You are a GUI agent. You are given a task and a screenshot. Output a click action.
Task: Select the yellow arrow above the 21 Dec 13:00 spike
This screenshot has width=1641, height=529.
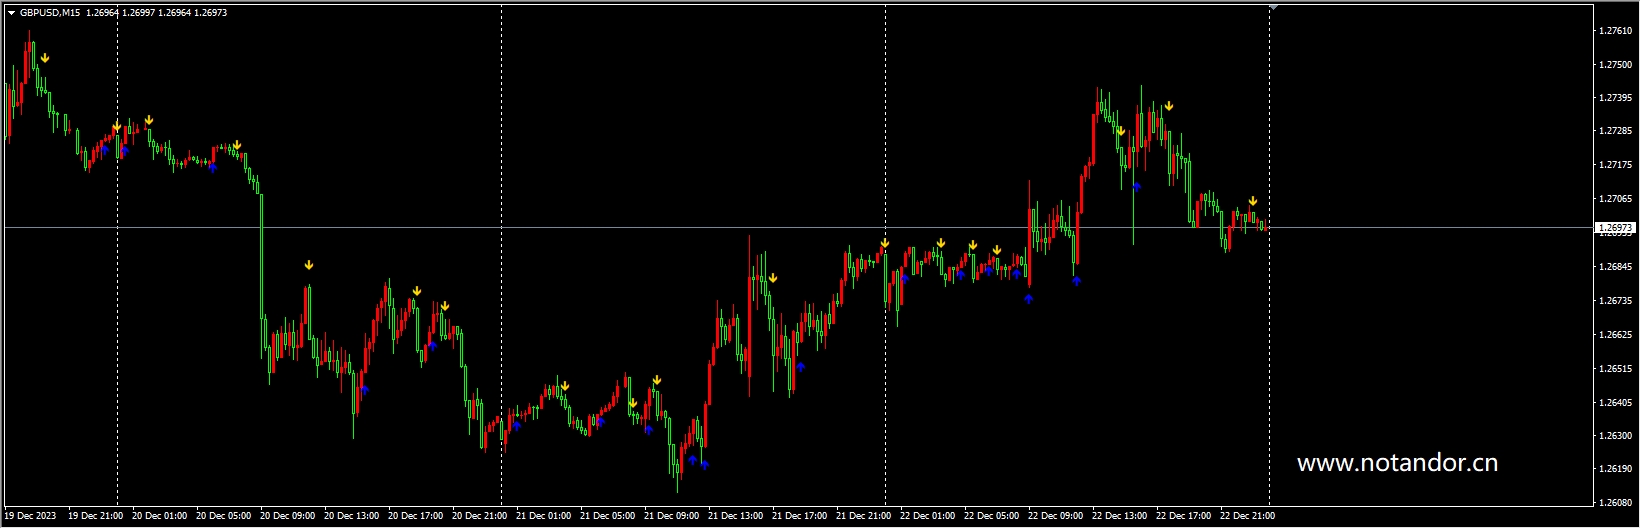click(773, 278)
